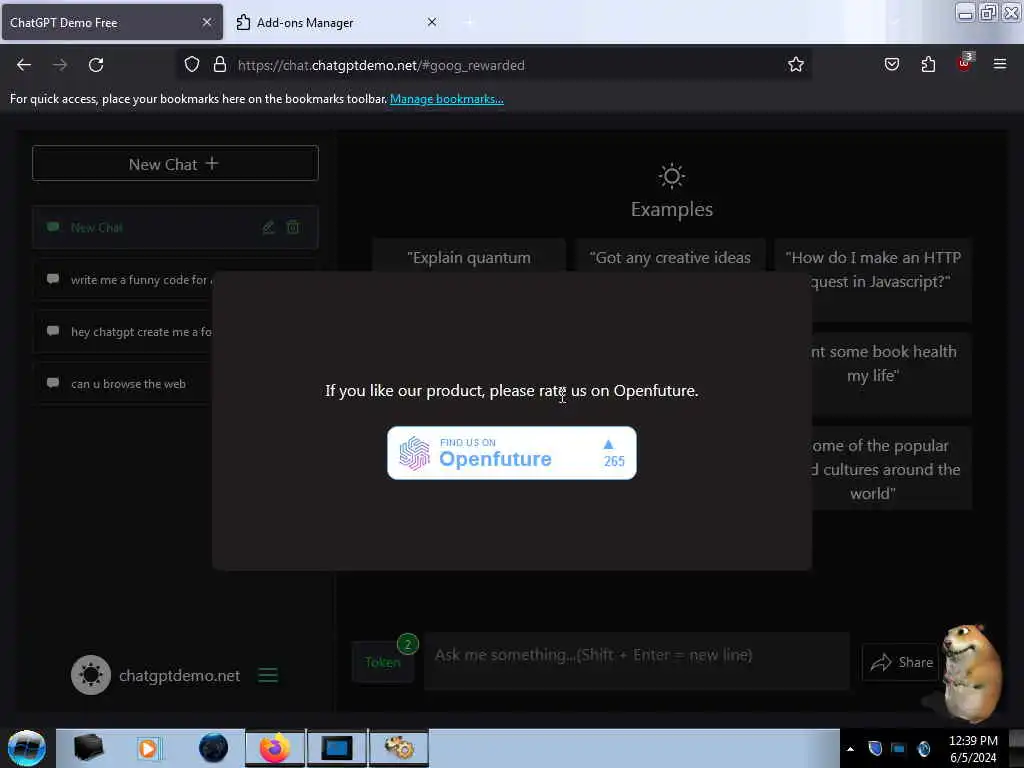Open the 'hey chatgpt create me' chat

[x=123, y=332]
